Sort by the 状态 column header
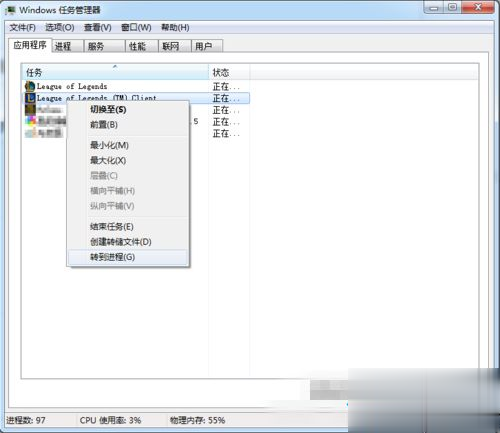Screen dimensions: 500x433 click(229, 72)
